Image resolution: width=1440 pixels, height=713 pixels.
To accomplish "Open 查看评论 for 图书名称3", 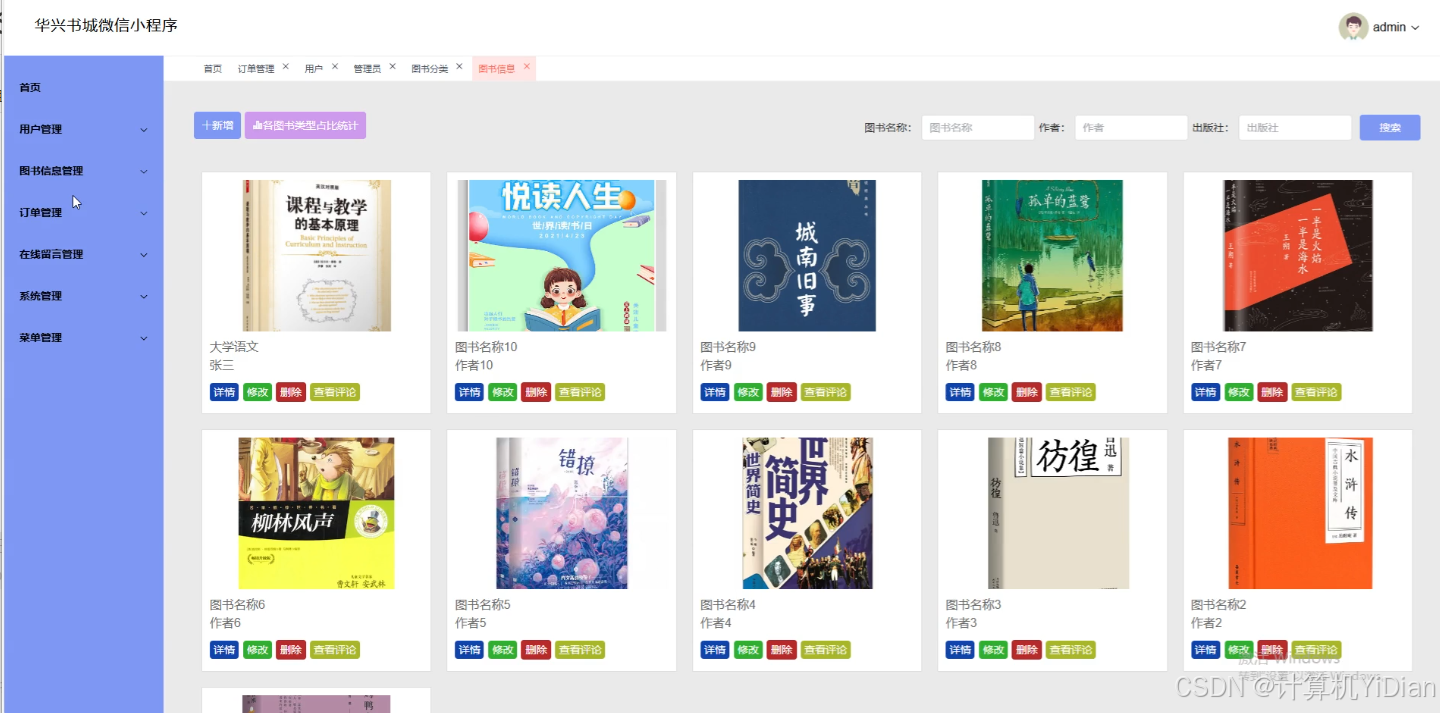I will click(1071, 650).
